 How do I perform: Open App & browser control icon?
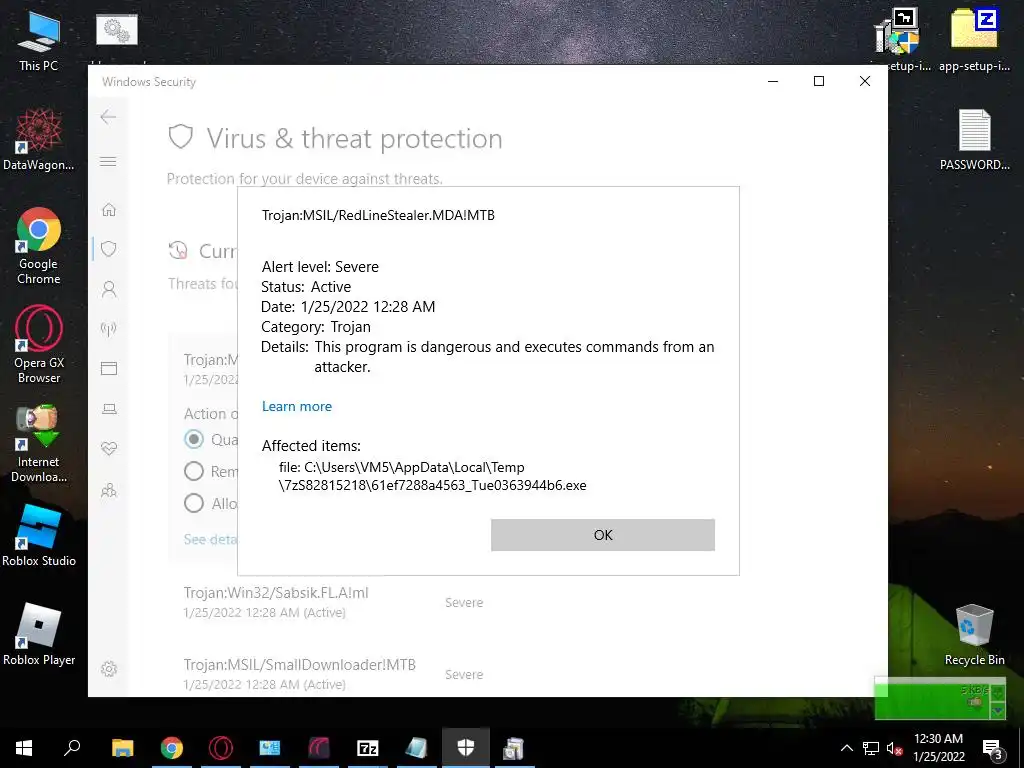pos(108,369)
